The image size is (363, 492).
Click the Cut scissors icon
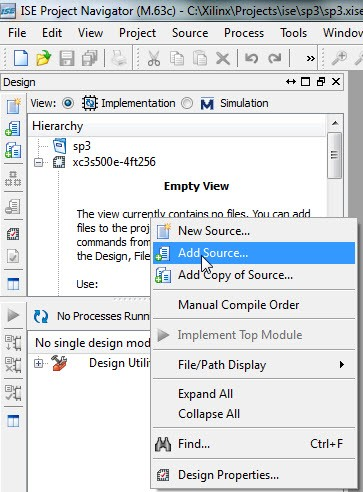pyautogui.click(x=154, y=59)
